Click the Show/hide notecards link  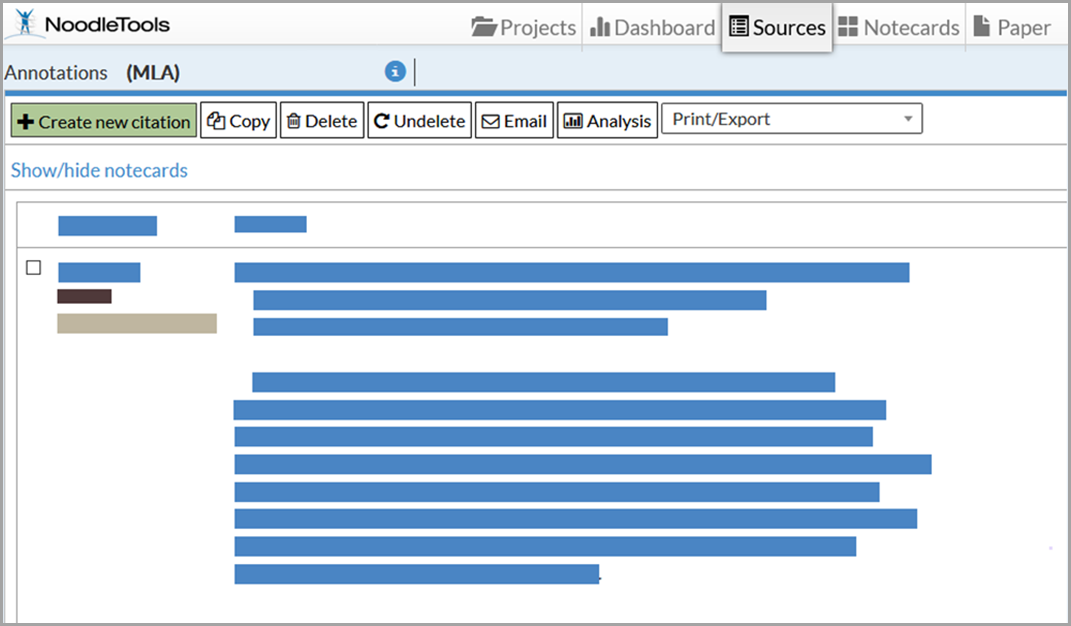[99, 170]
